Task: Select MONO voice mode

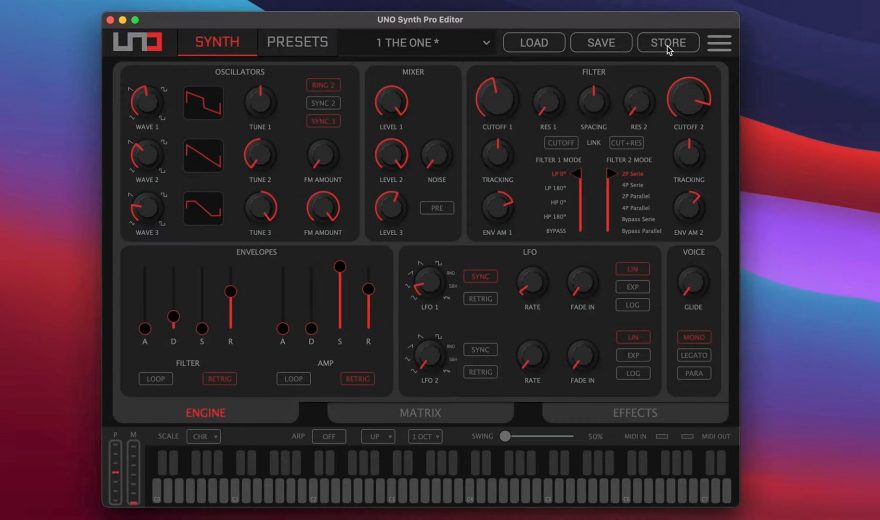Action: 694,338
